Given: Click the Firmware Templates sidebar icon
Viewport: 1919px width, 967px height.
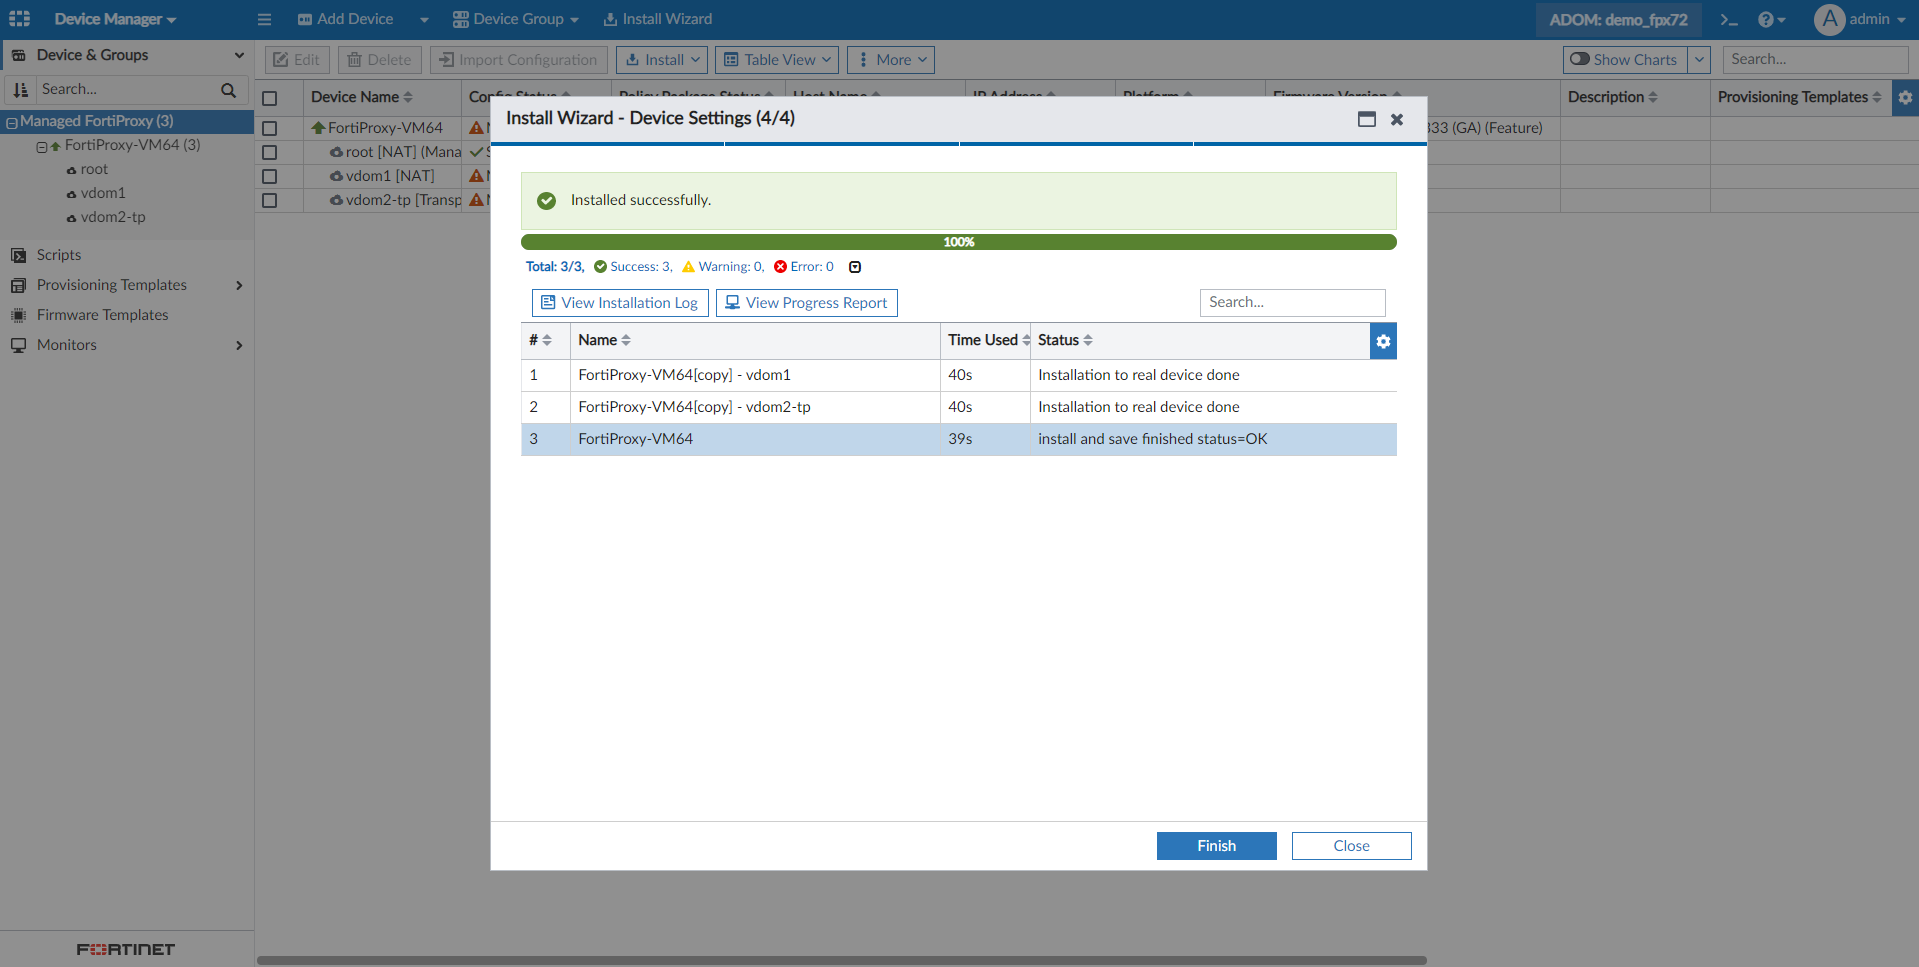Looking at the screenshot, I should (18, 315).
